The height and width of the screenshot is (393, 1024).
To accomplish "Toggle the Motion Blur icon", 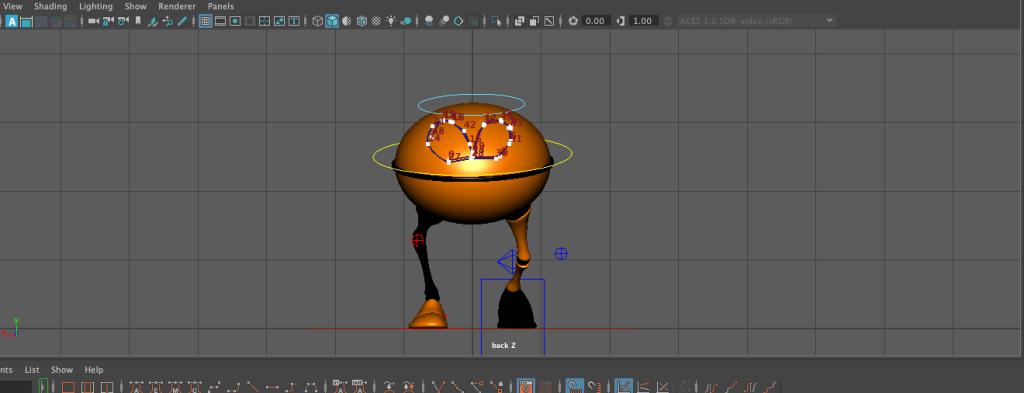I will point(443,21).
